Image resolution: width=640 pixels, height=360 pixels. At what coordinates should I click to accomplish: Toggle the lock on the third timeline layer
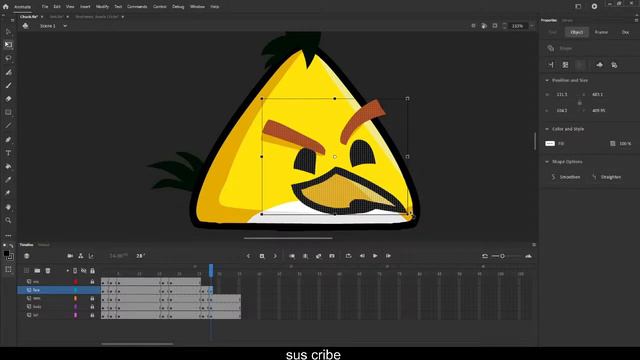(92, 298)
